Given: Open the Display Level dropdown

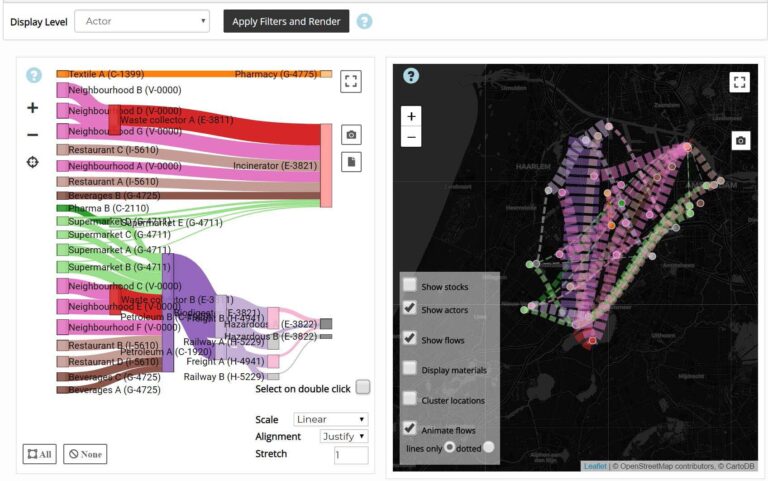Looking at the screenshot, I should (141, 21).
